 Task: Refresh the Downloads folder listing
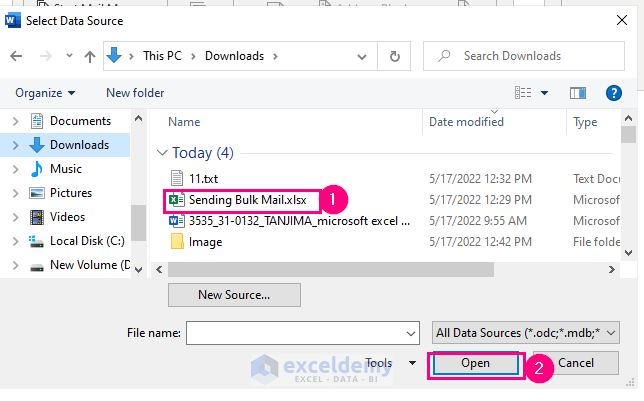[x=395, y=56]
